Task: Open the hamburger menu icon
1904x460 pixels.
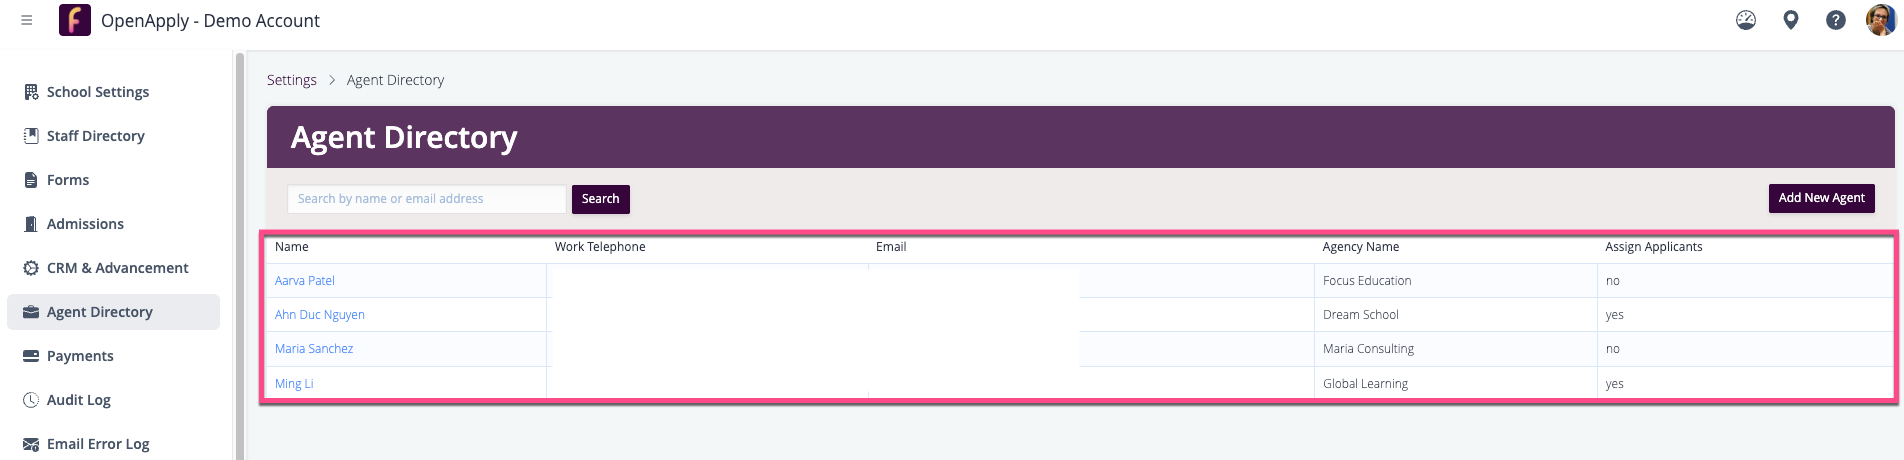Action: pyautogui.click(x=27, y=20)
